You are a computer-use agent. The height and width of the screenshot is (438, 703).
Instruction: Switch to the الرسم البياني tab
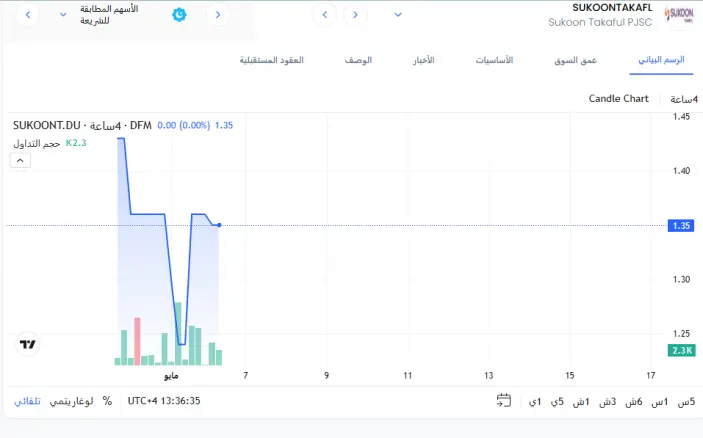(661, 60)
